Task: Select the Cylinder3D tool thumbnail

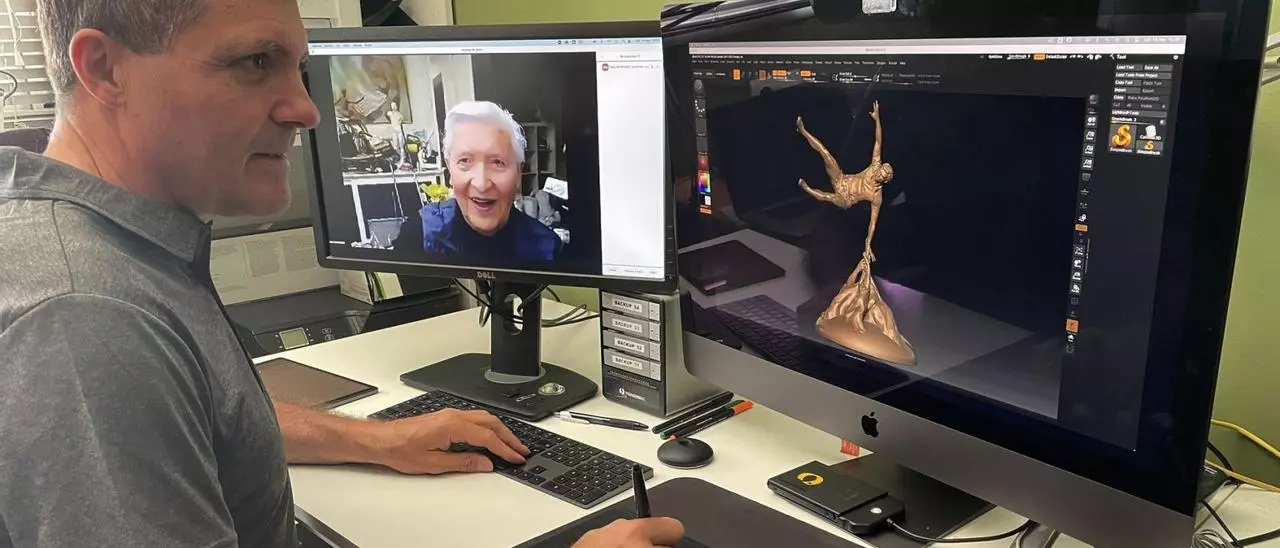Action: [1150, 132]
